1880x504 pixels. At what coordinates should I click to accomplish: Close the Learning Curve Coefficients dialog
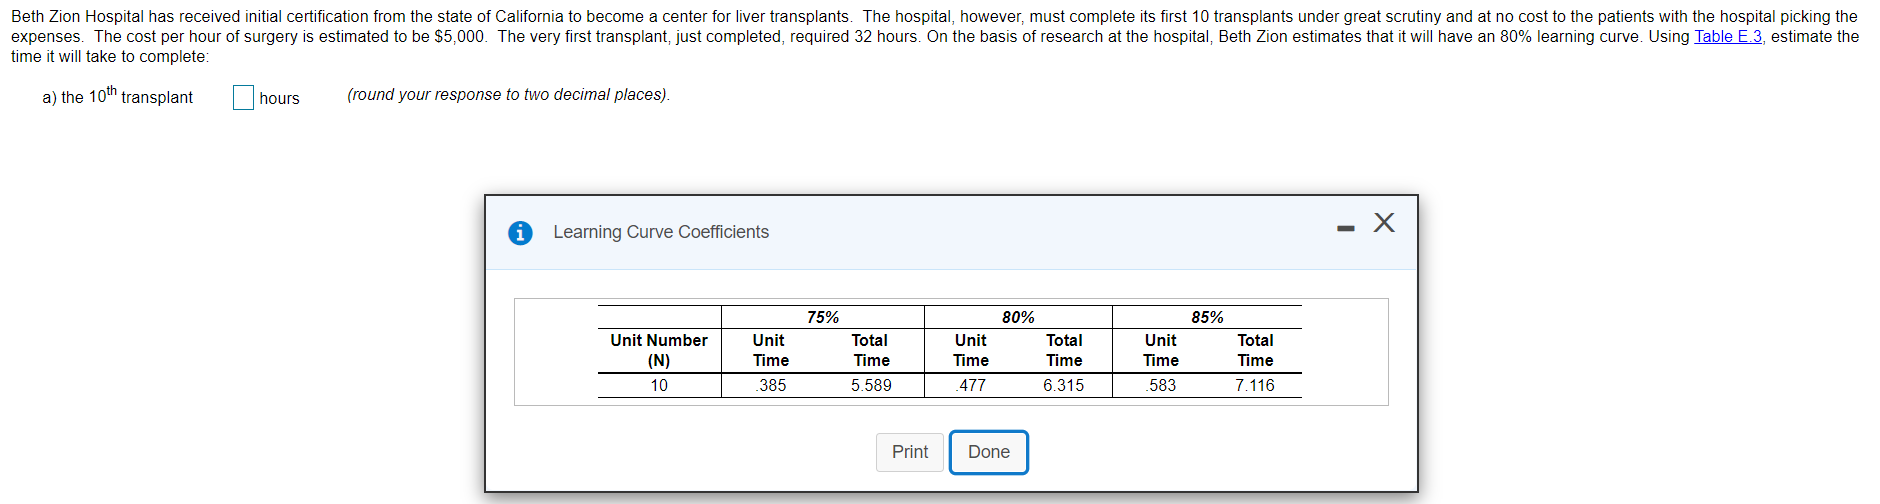1384,222
